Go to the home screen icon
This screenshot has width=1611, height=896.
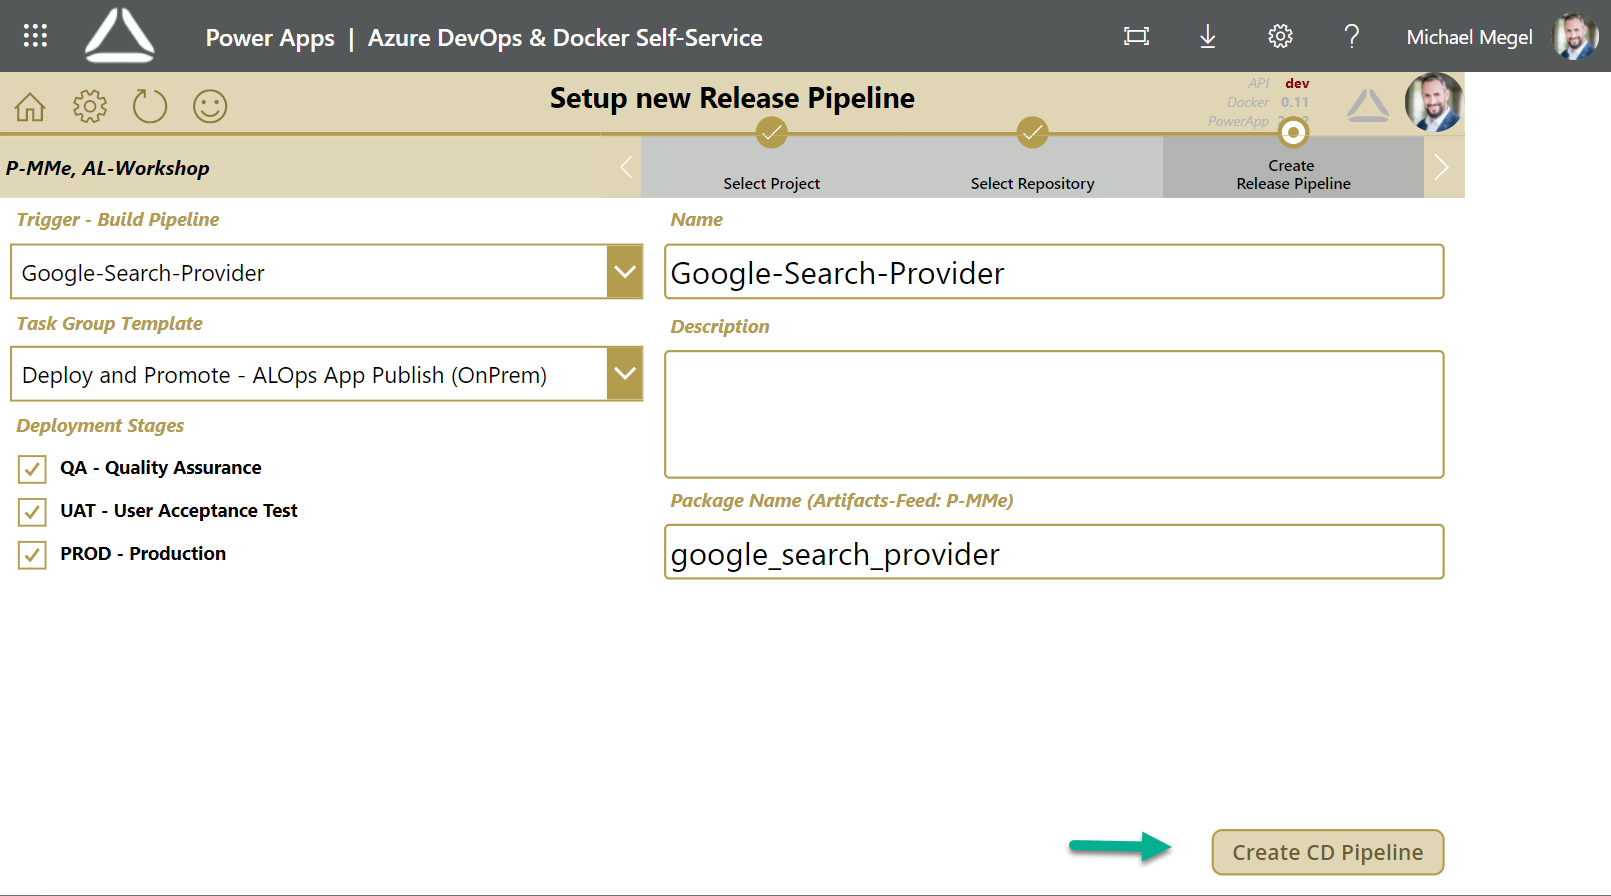pos(30,106)
